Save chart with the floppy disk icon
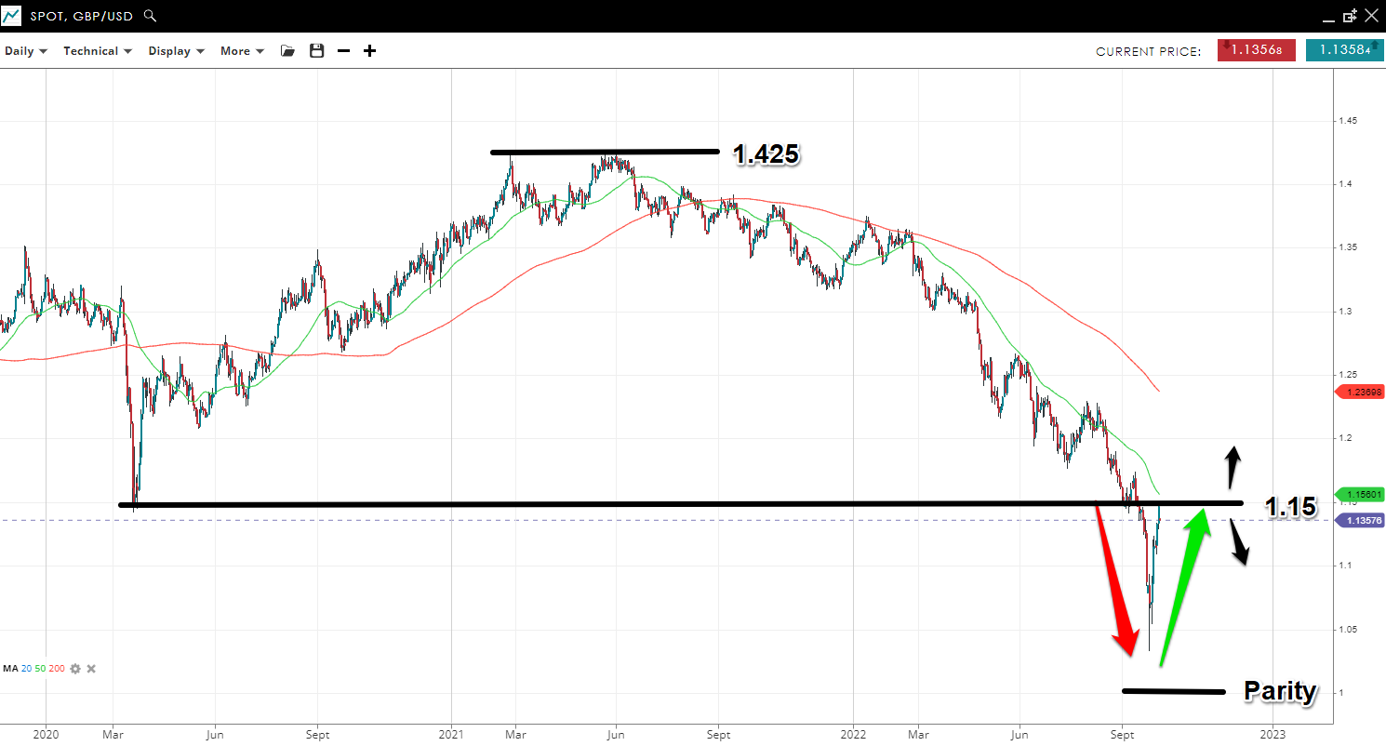The height and width of the screenshot is (746, 1386). pos(317,51)
